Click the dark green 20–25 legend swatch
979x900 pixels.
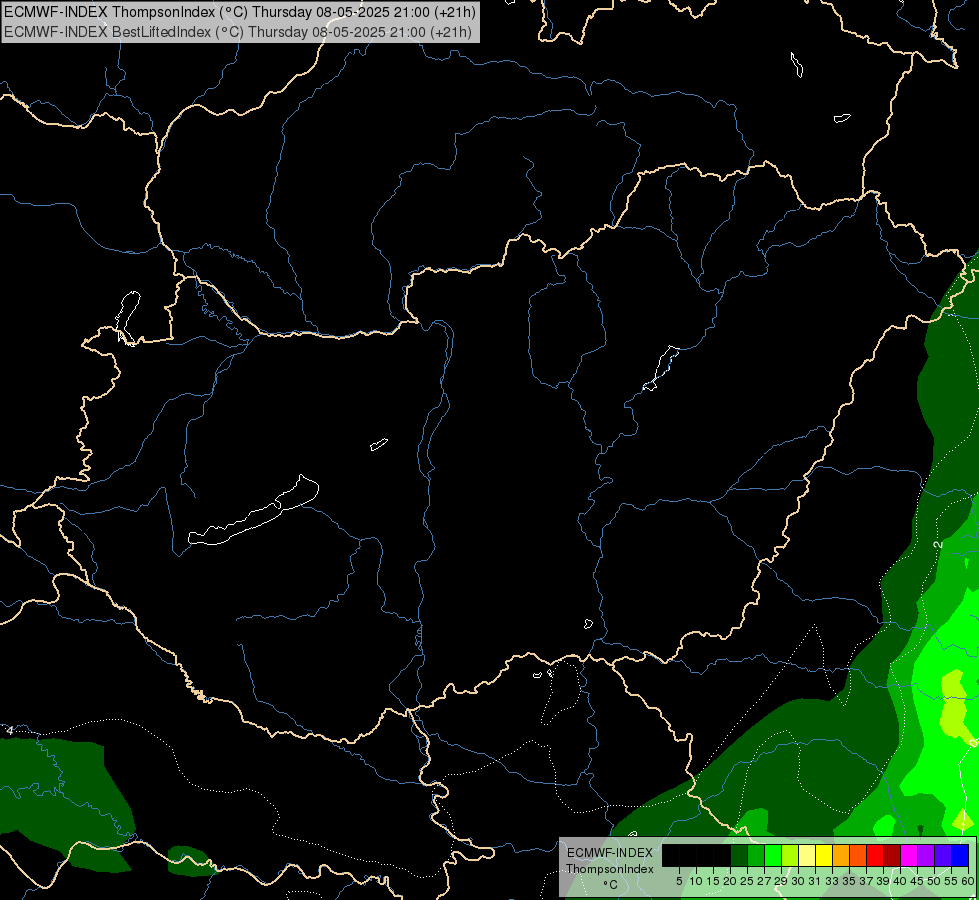point(739,855)
